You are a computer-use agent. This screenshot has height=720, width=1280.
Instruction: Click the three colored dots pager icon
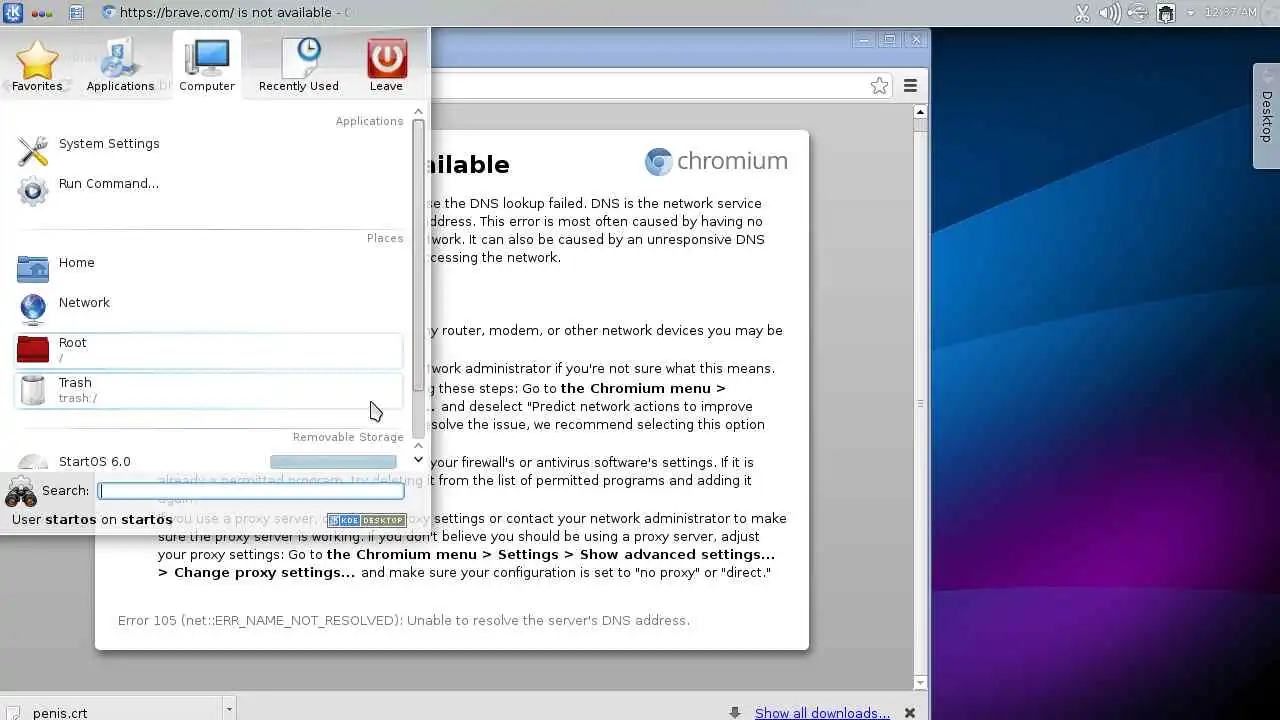tap(42, 13)
